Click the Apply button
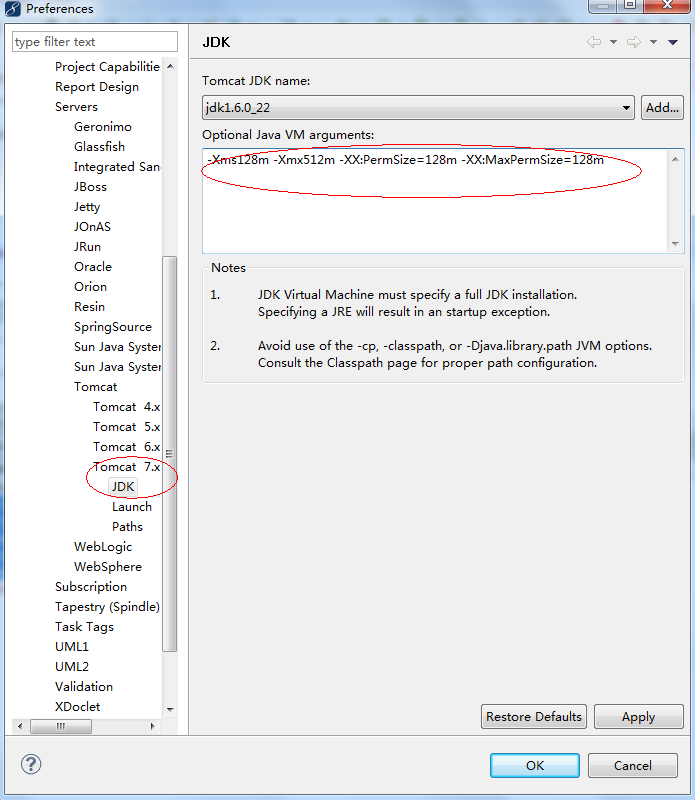 click(638, 717)
